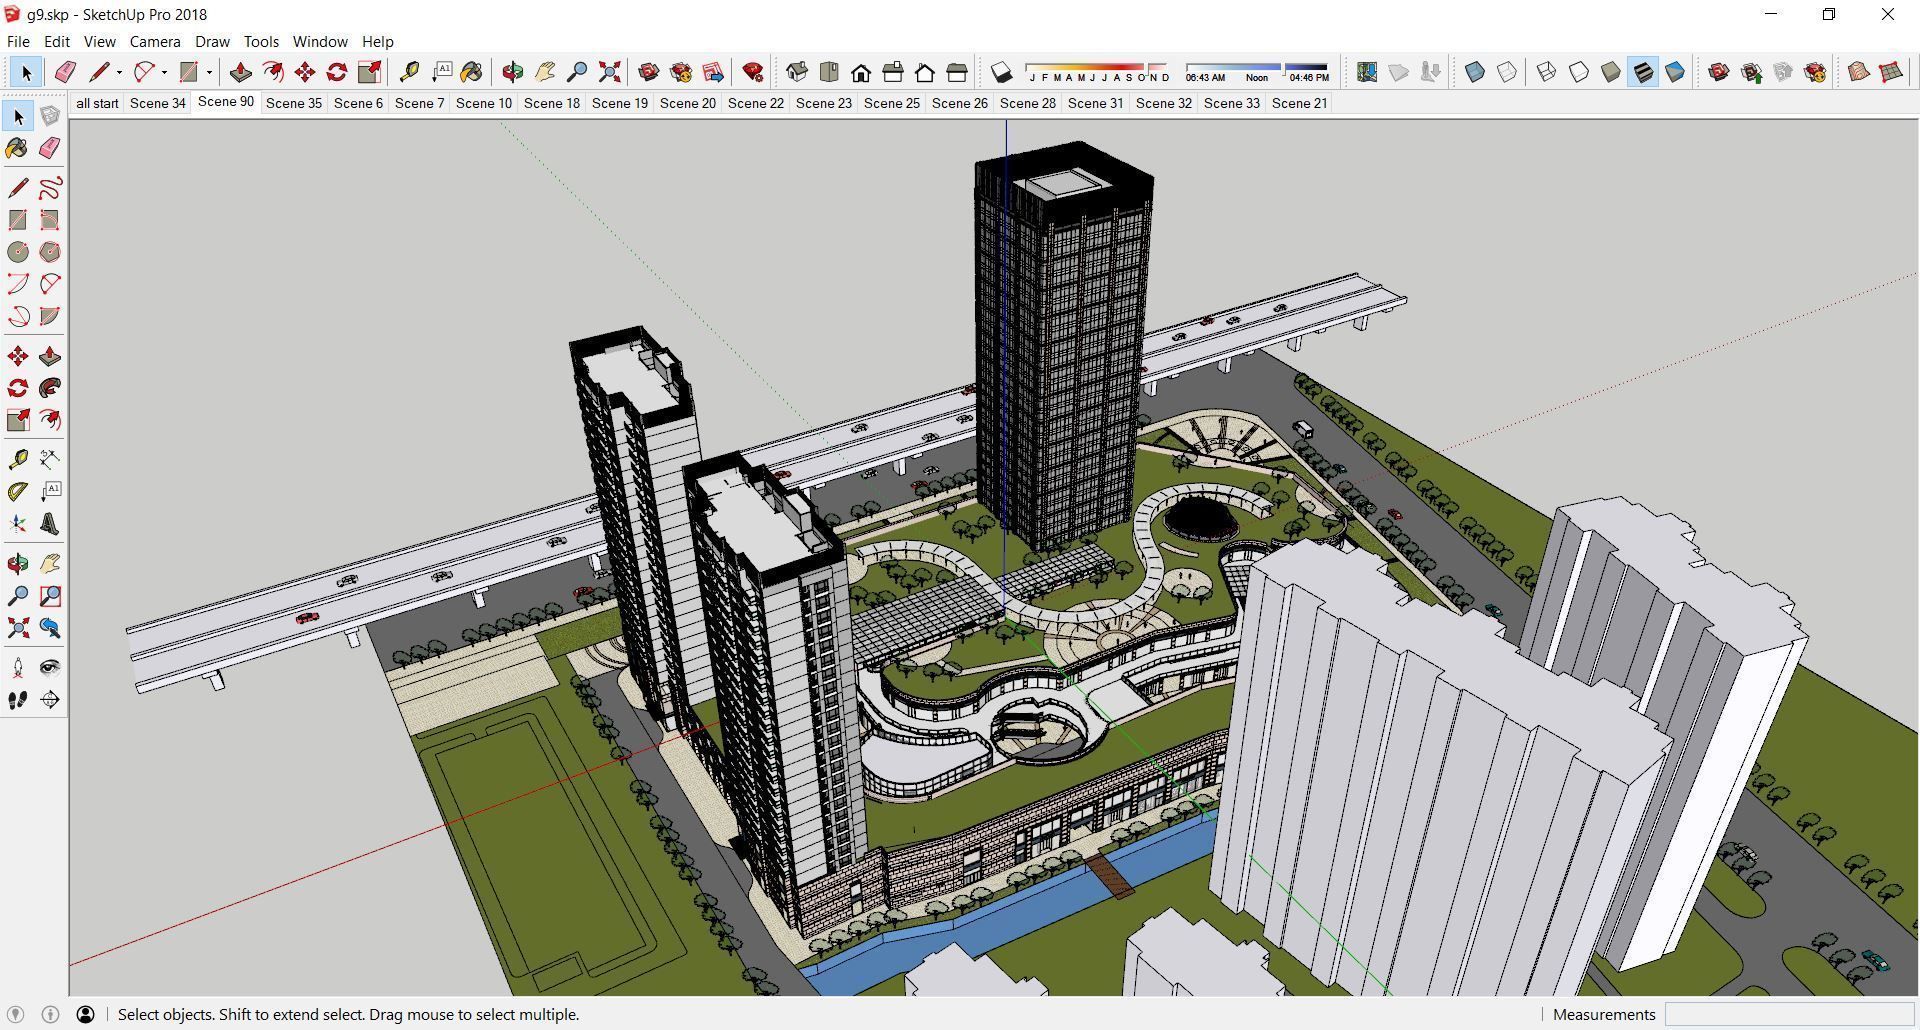Open Extension Warehouse icon in toolbar
Viewport: 1920px width, 1030px height.
(681, 72)
